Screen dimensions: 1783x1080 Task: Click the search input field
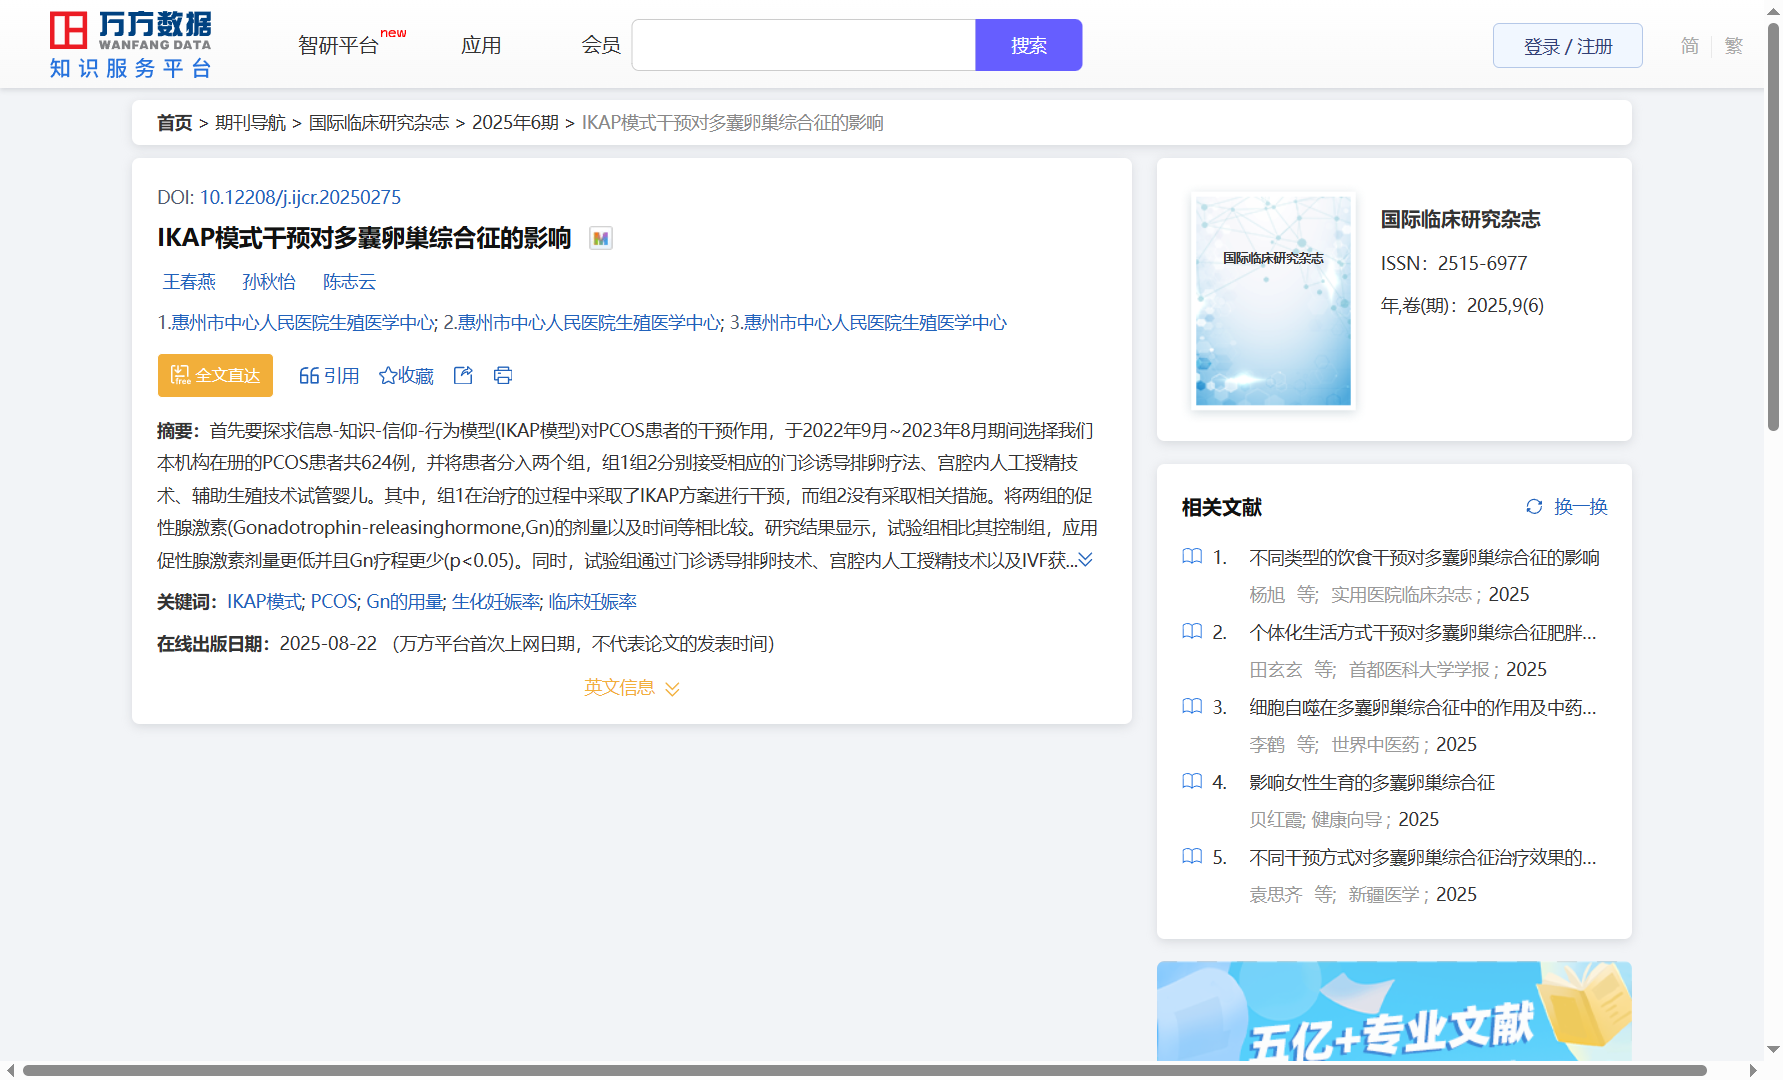(x=803, y=46)
